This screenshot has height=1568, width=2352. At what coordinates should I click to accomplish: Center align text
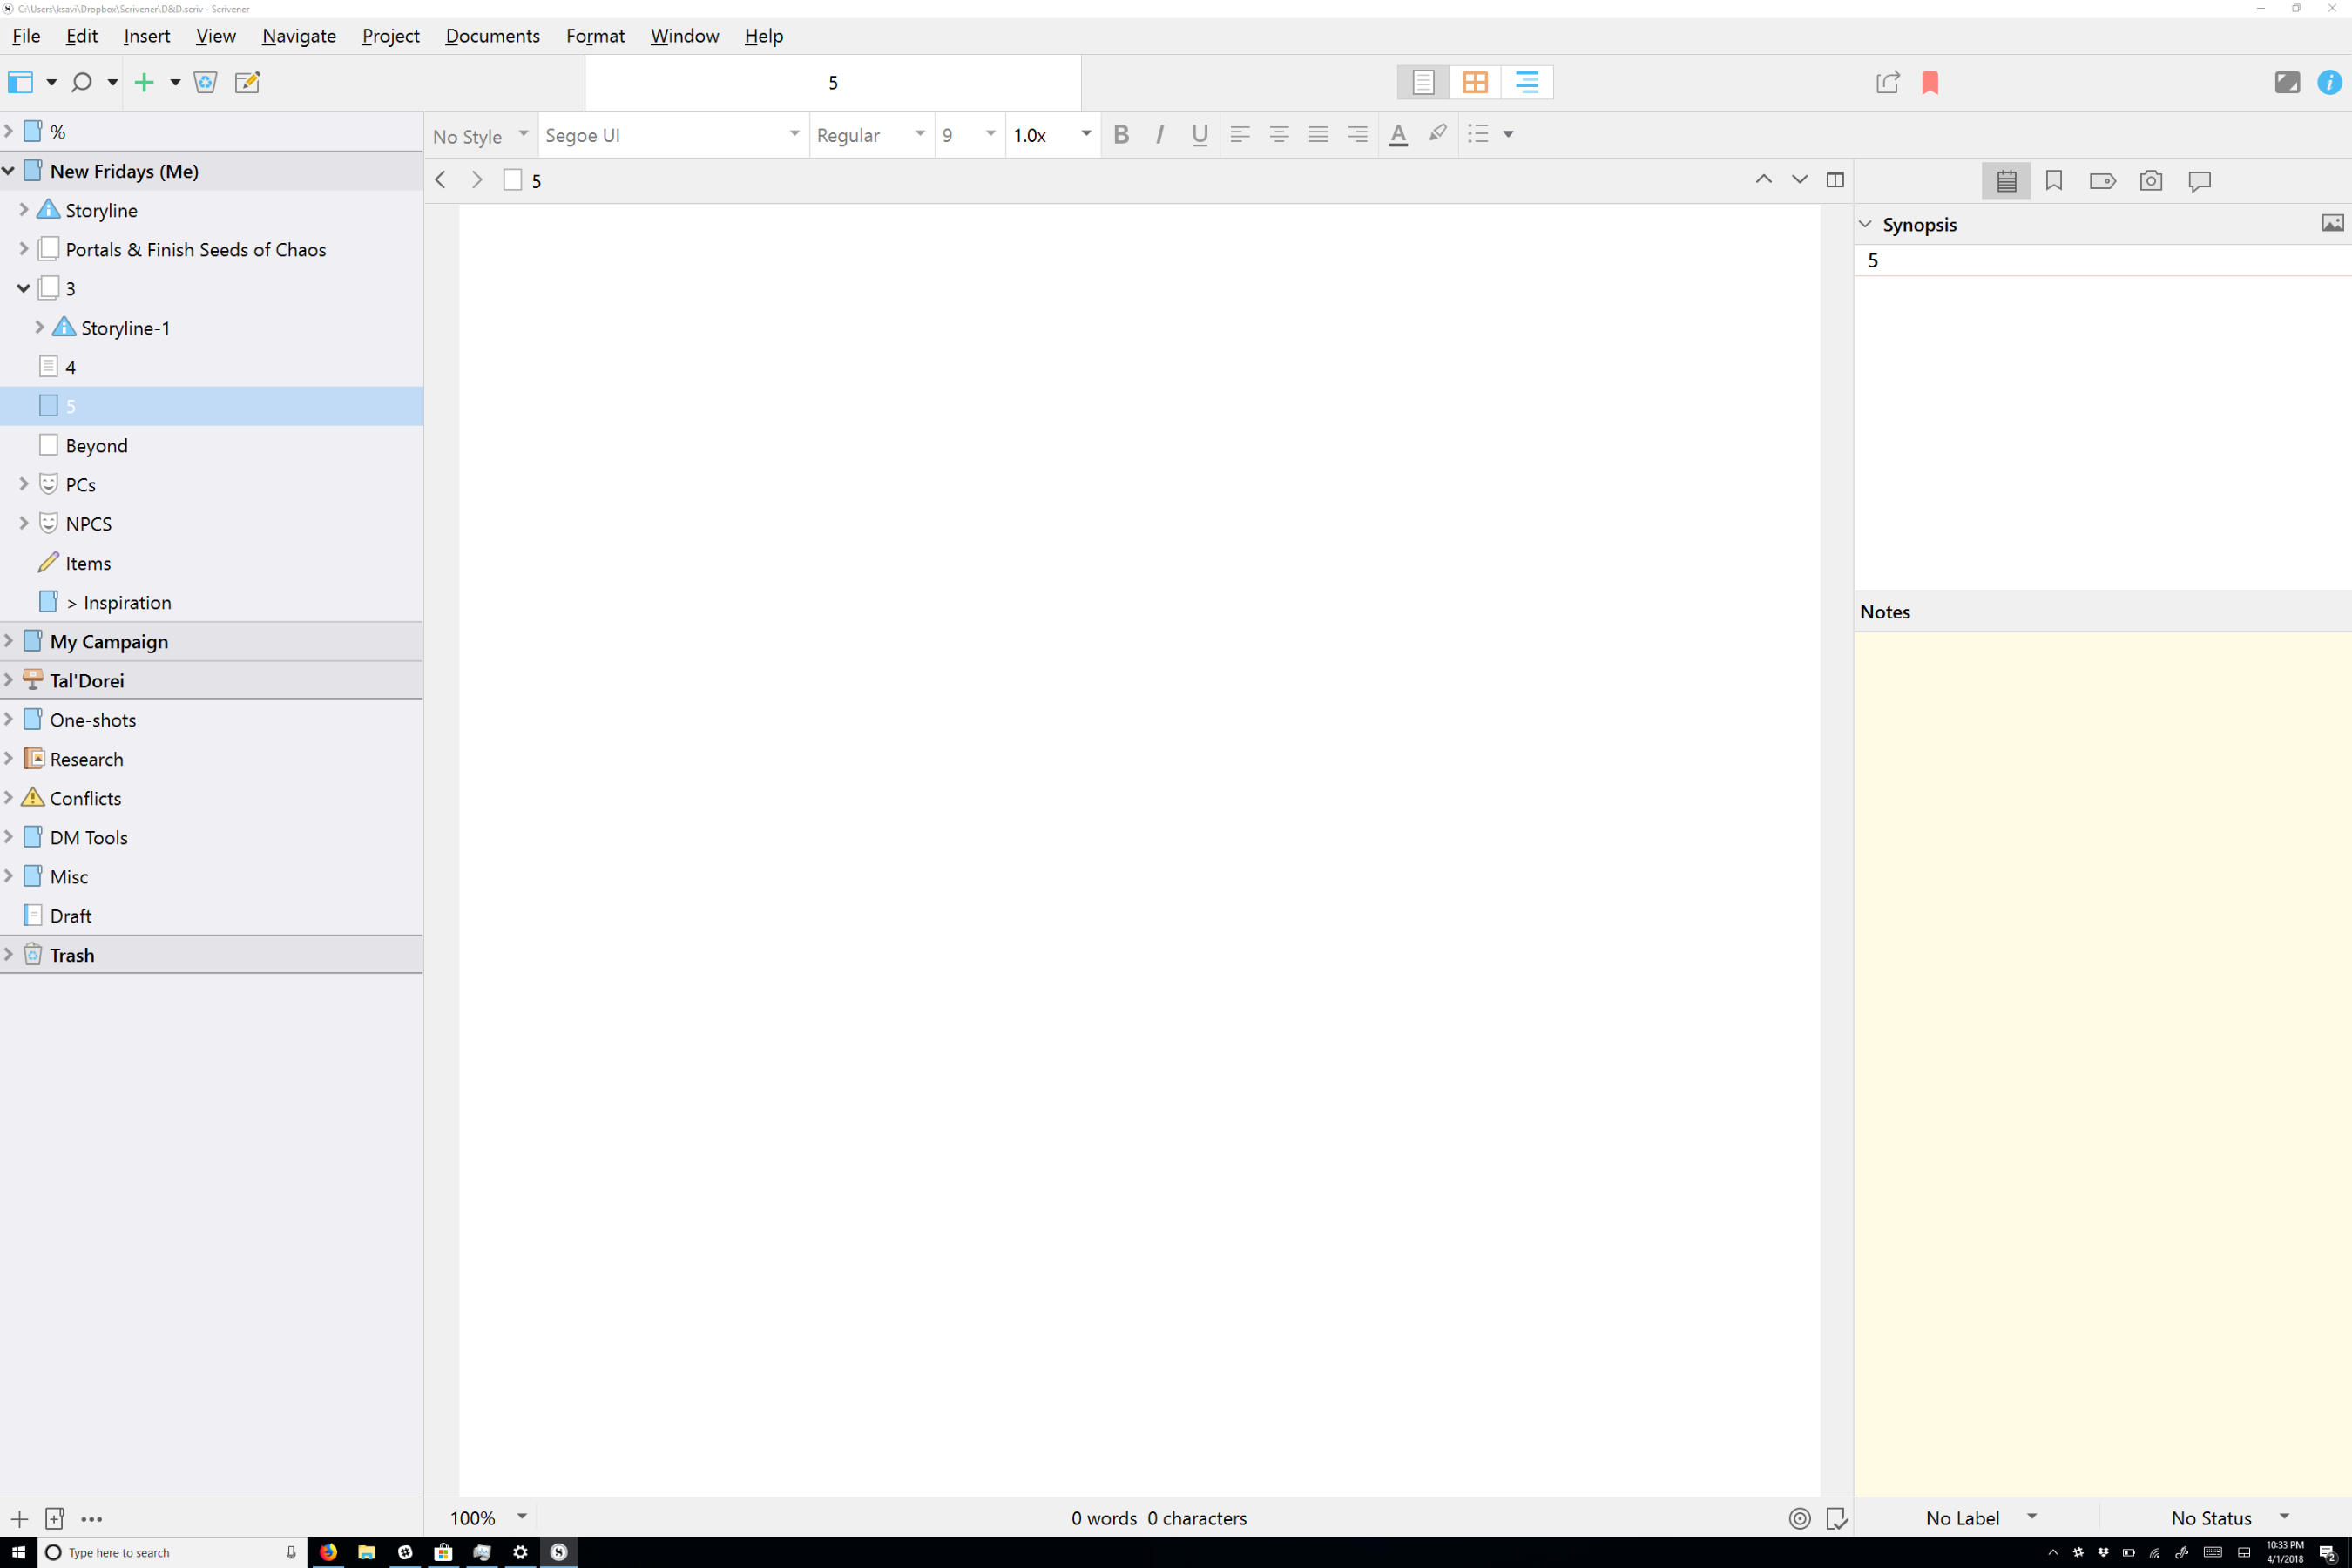pyautogui.click(x=1279, y=134)
